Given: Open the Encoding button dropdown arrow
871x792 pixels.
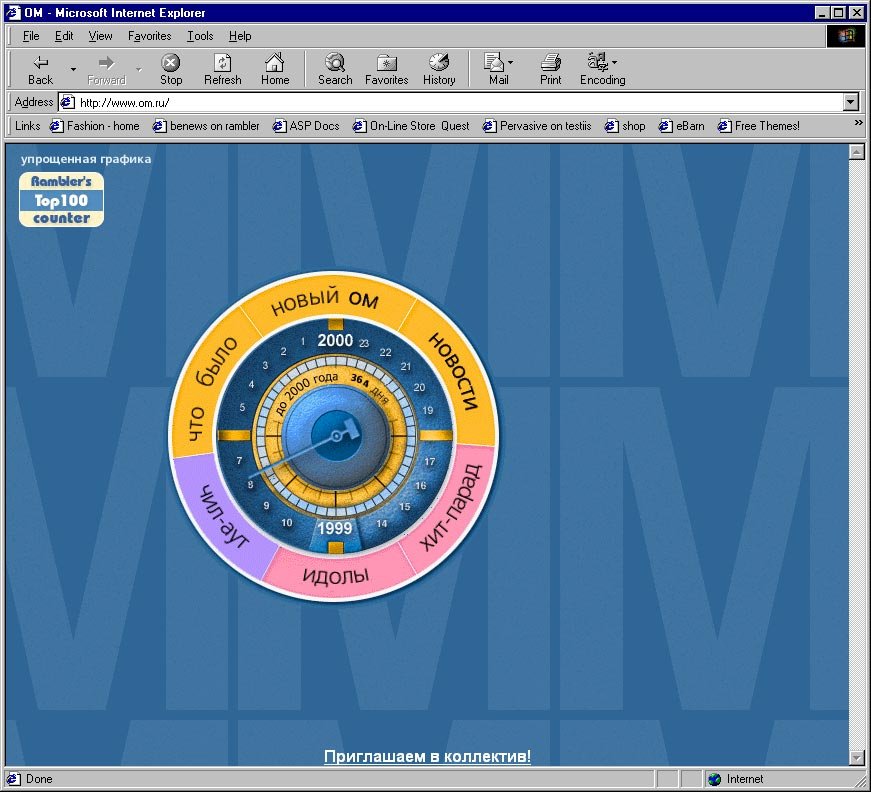Looking at the screenshot, I should (614, 62).
